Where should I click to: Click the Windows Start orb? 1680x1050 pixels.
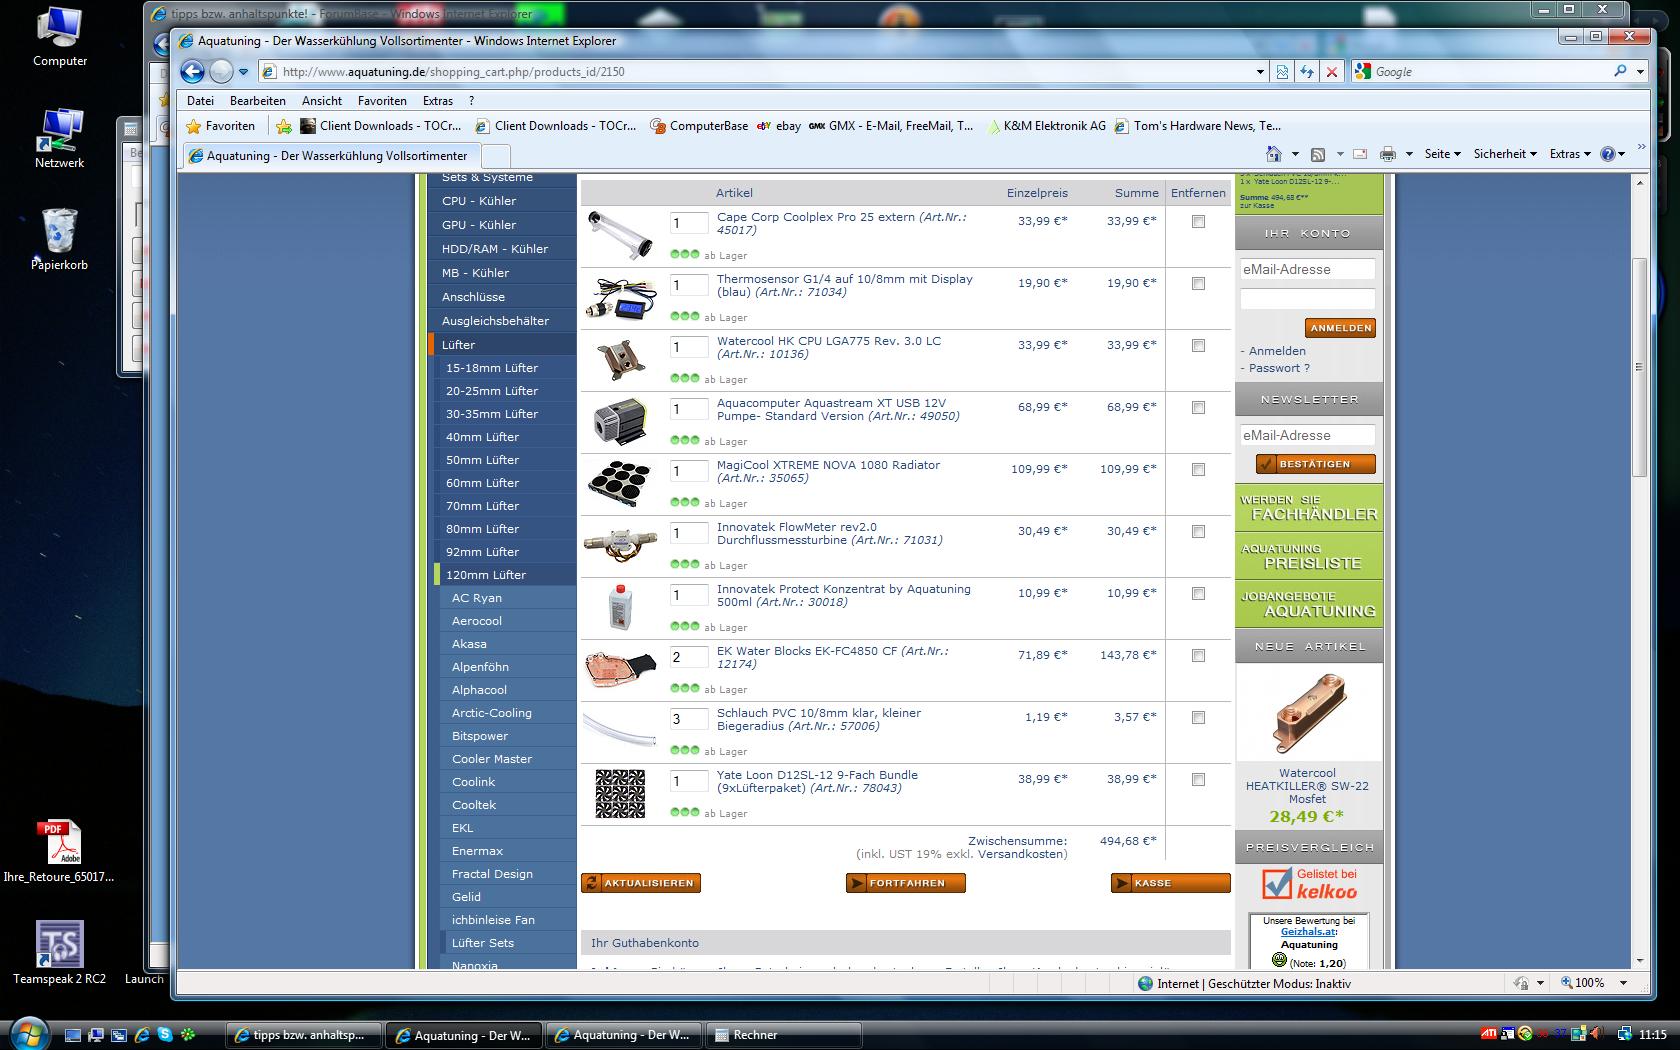point(28,1032)
